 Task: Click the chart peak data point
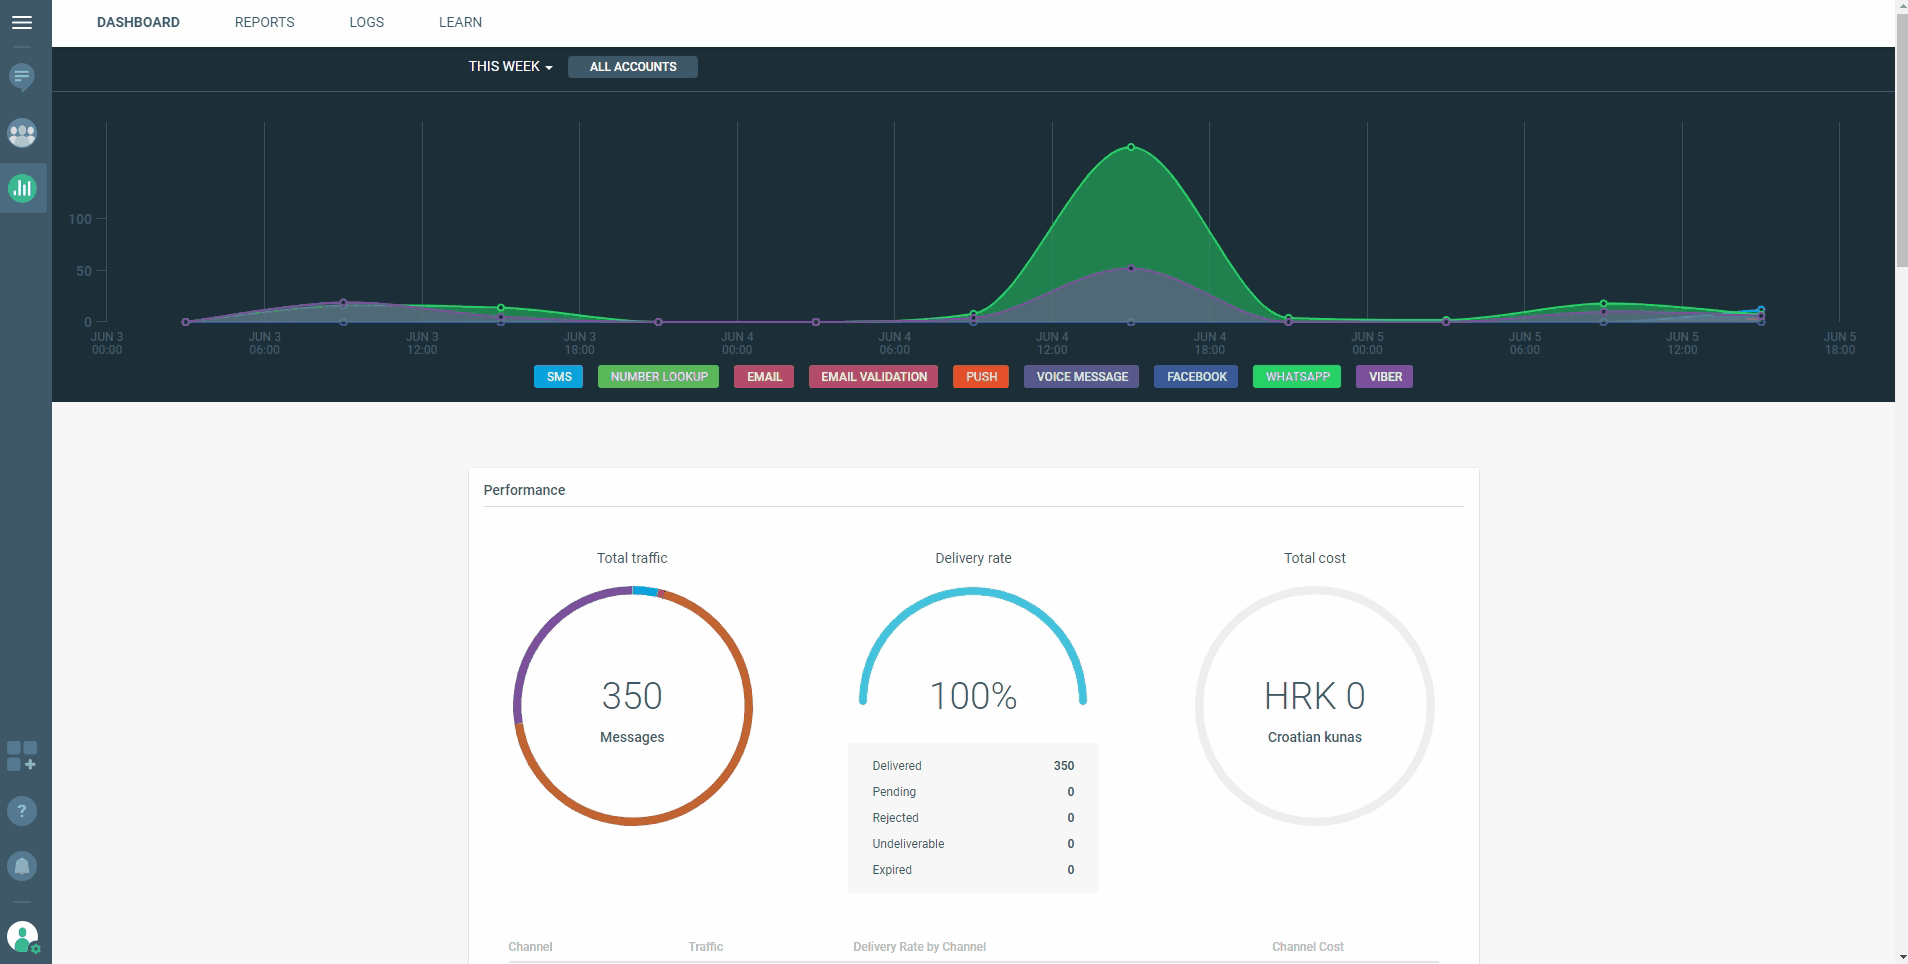(1131, 147)
